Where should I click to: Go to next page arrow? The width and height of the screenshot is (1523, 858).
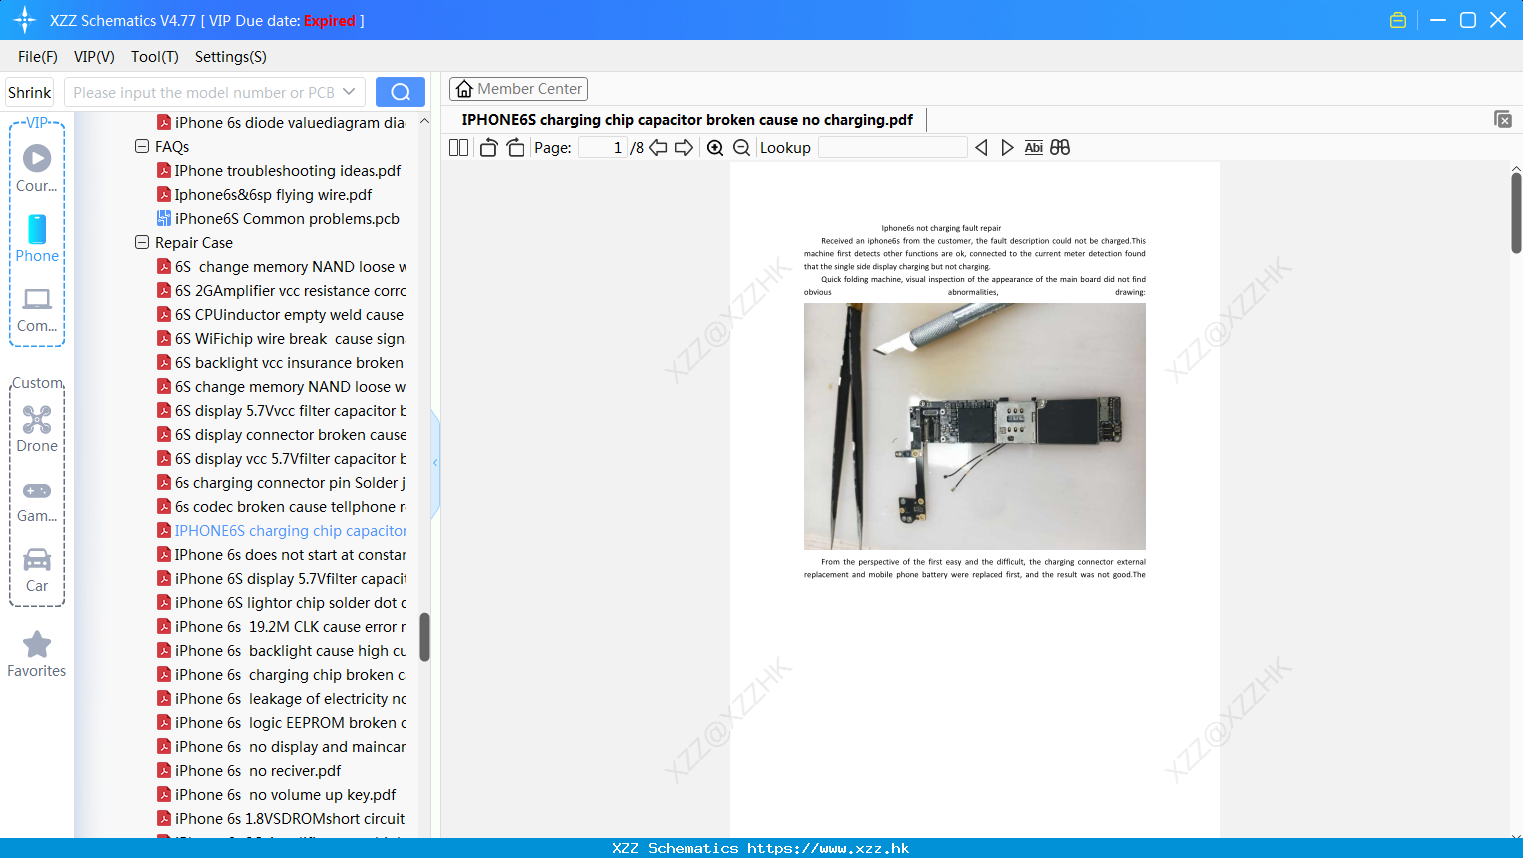click(684, 148)
